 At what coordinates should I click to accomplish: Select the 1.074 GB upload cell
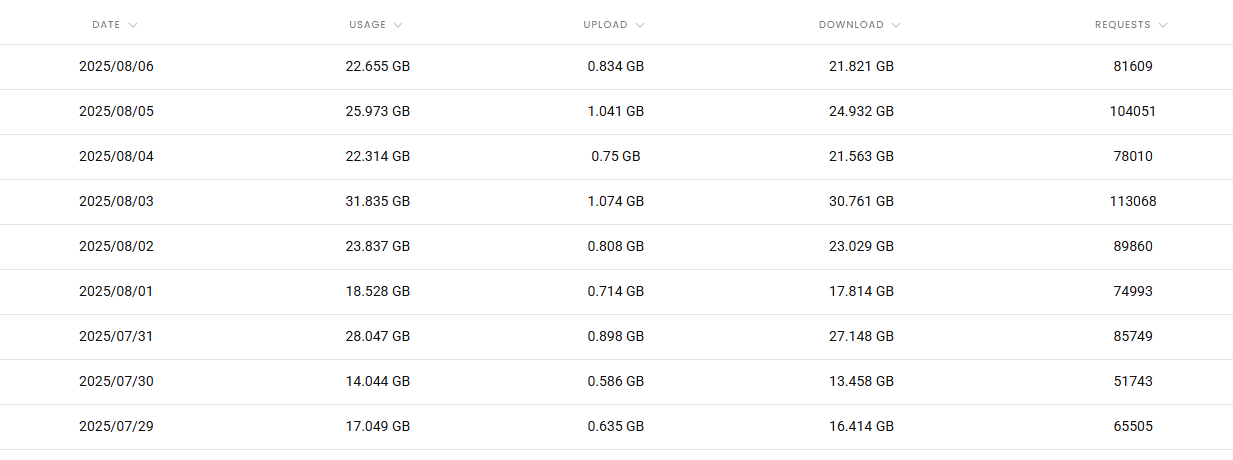616,202
